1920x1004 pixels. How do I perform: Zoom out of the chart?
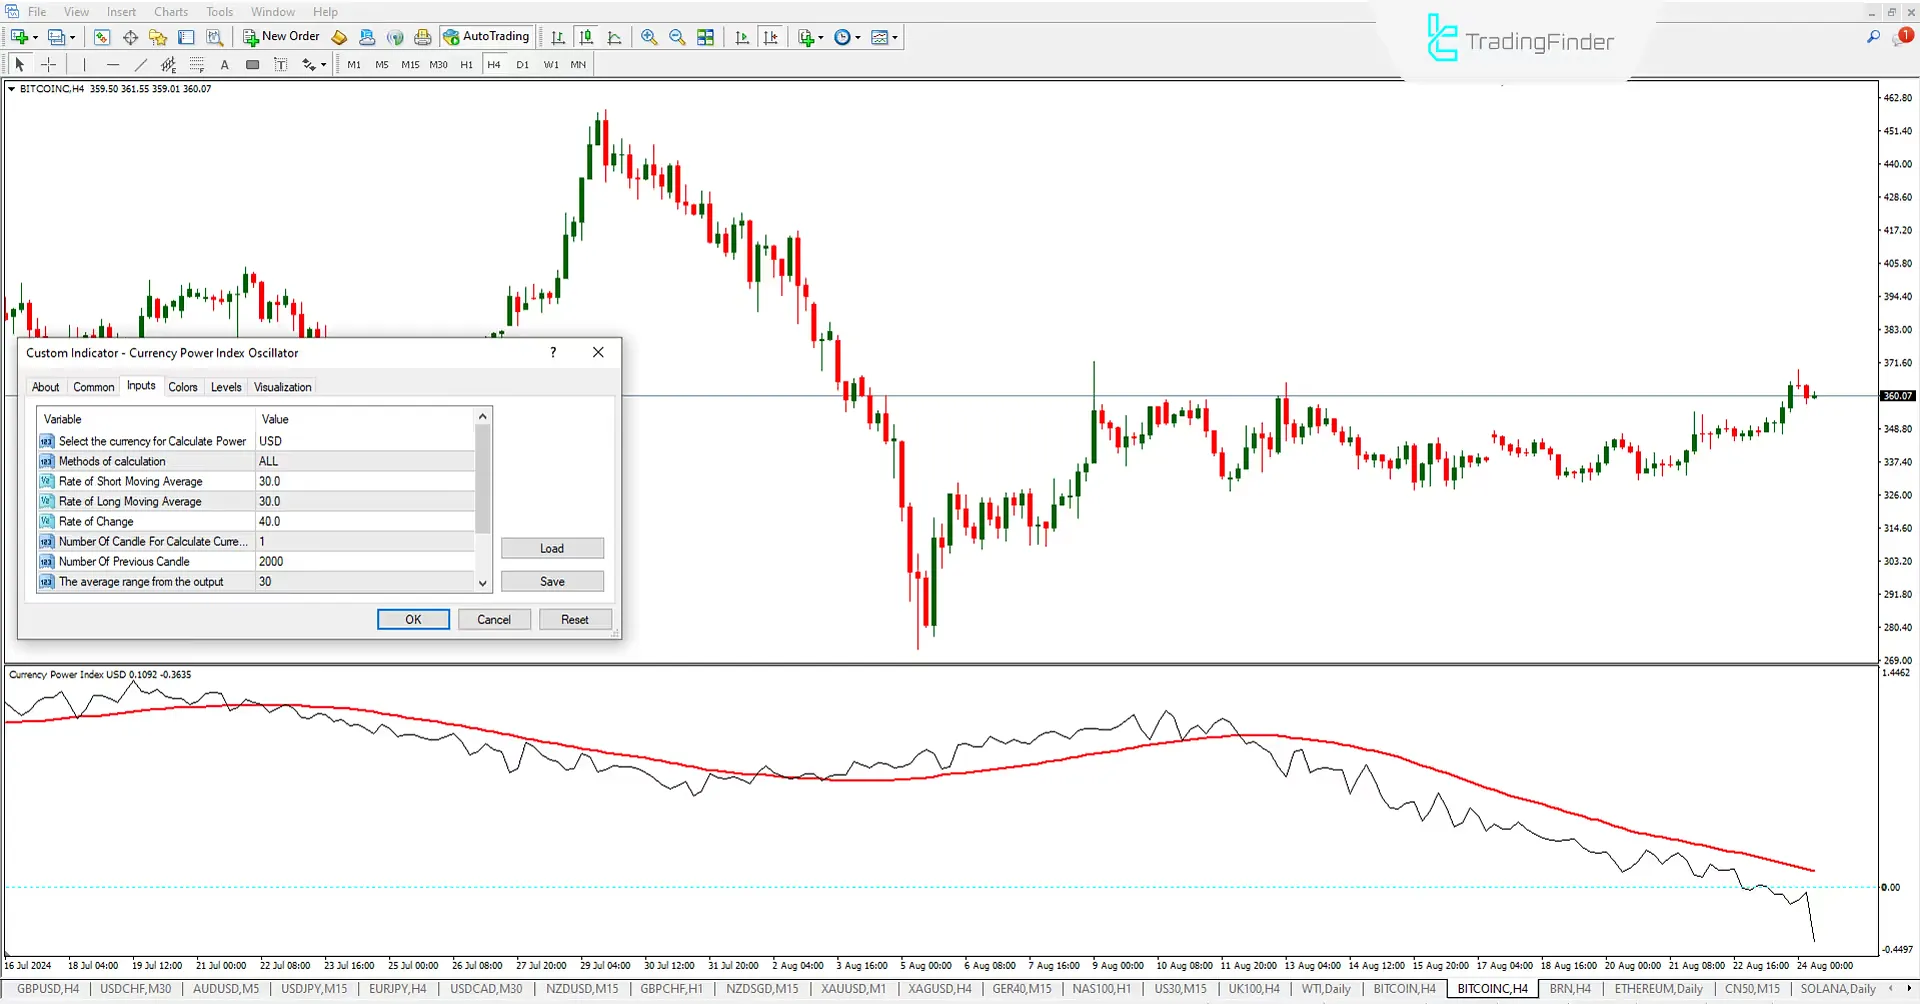(x=677, y=37)
